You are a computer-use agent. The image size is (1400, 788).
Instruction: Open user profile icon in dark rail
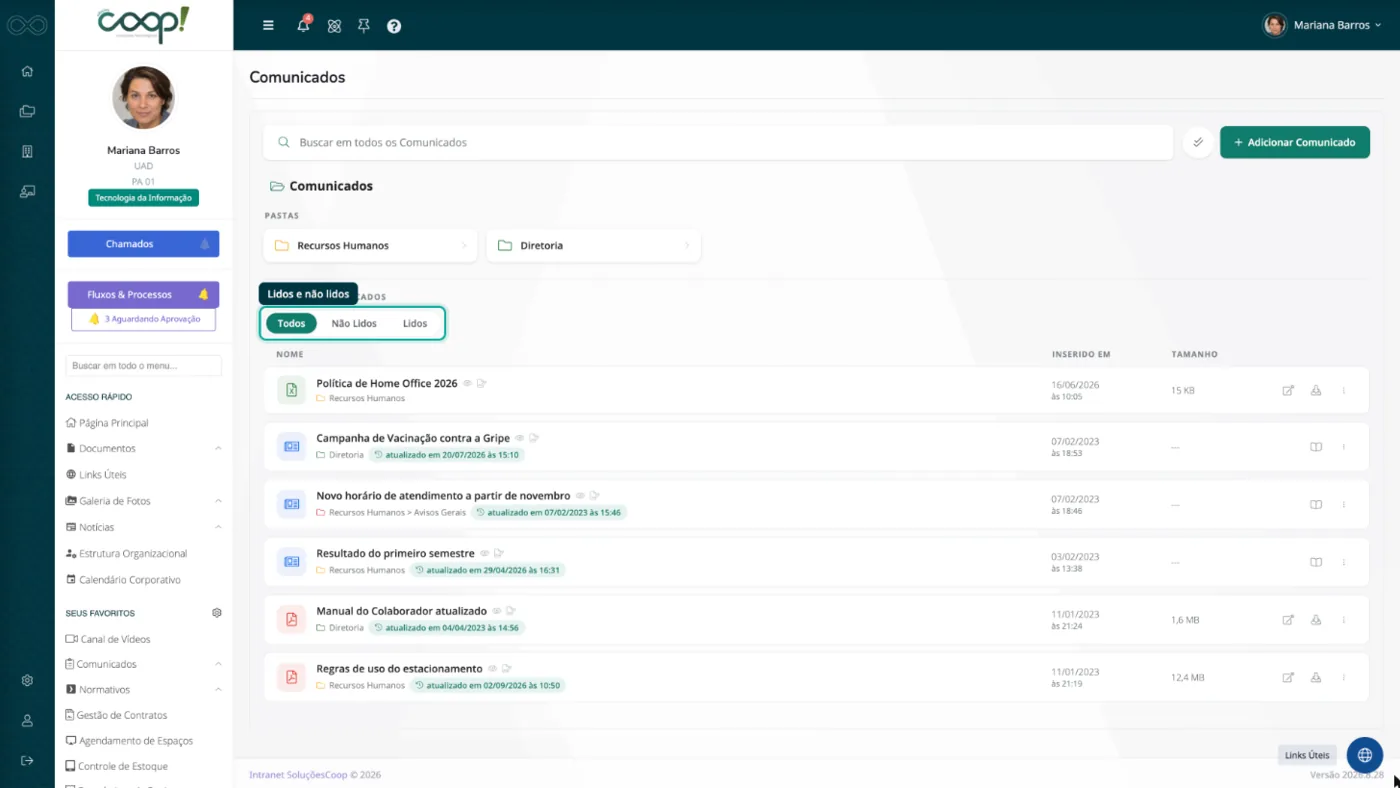(27, 720)
